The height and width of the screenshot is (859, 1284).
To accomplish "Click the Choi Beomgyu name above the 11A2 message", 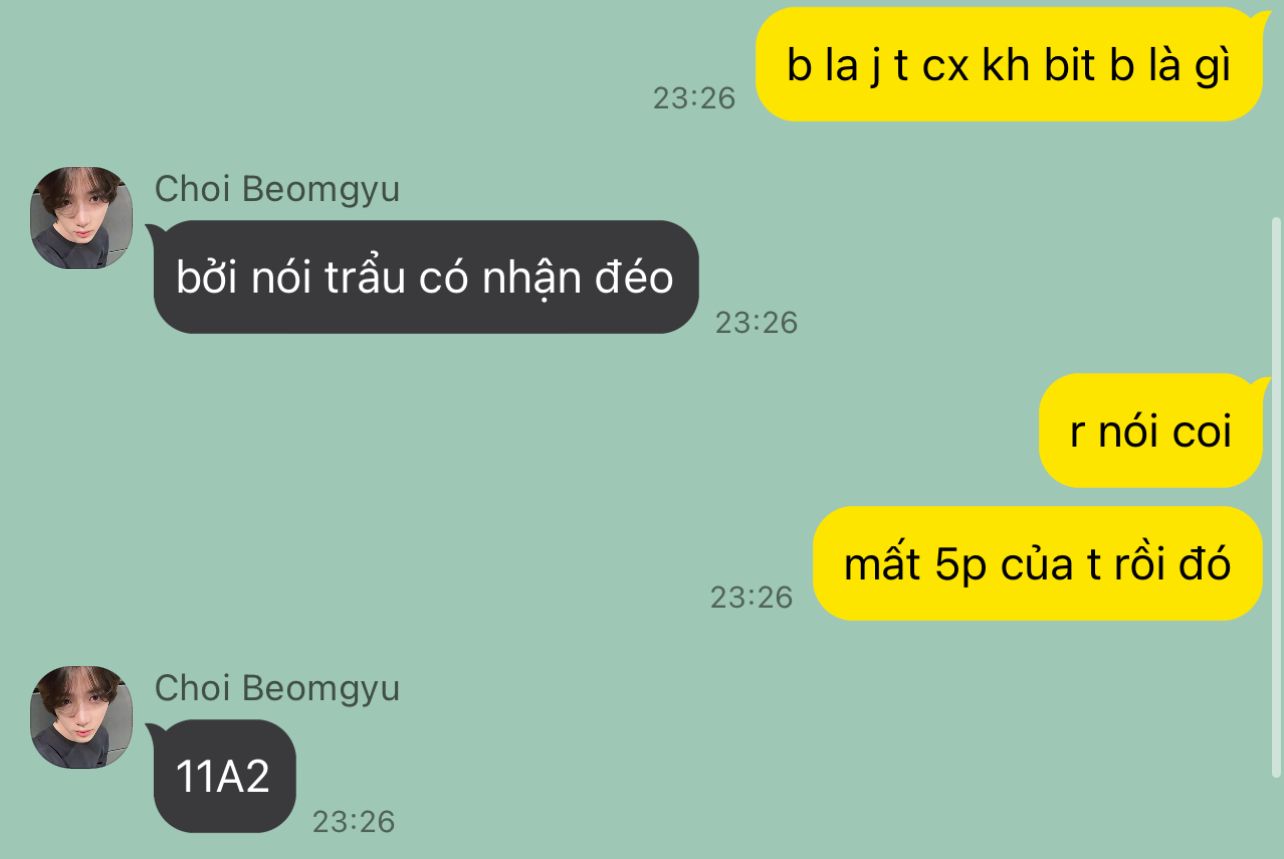I will [x=277, y=688].
